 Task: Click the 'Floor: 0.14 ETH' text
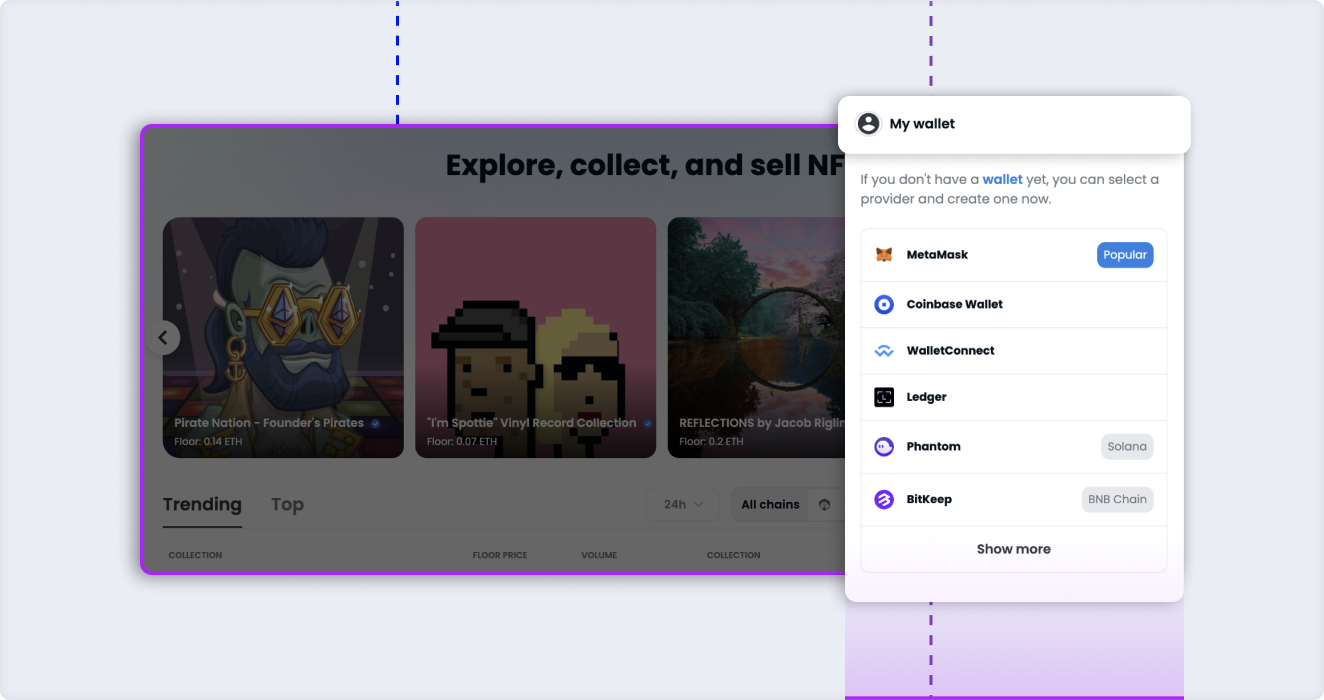(208, 441)
